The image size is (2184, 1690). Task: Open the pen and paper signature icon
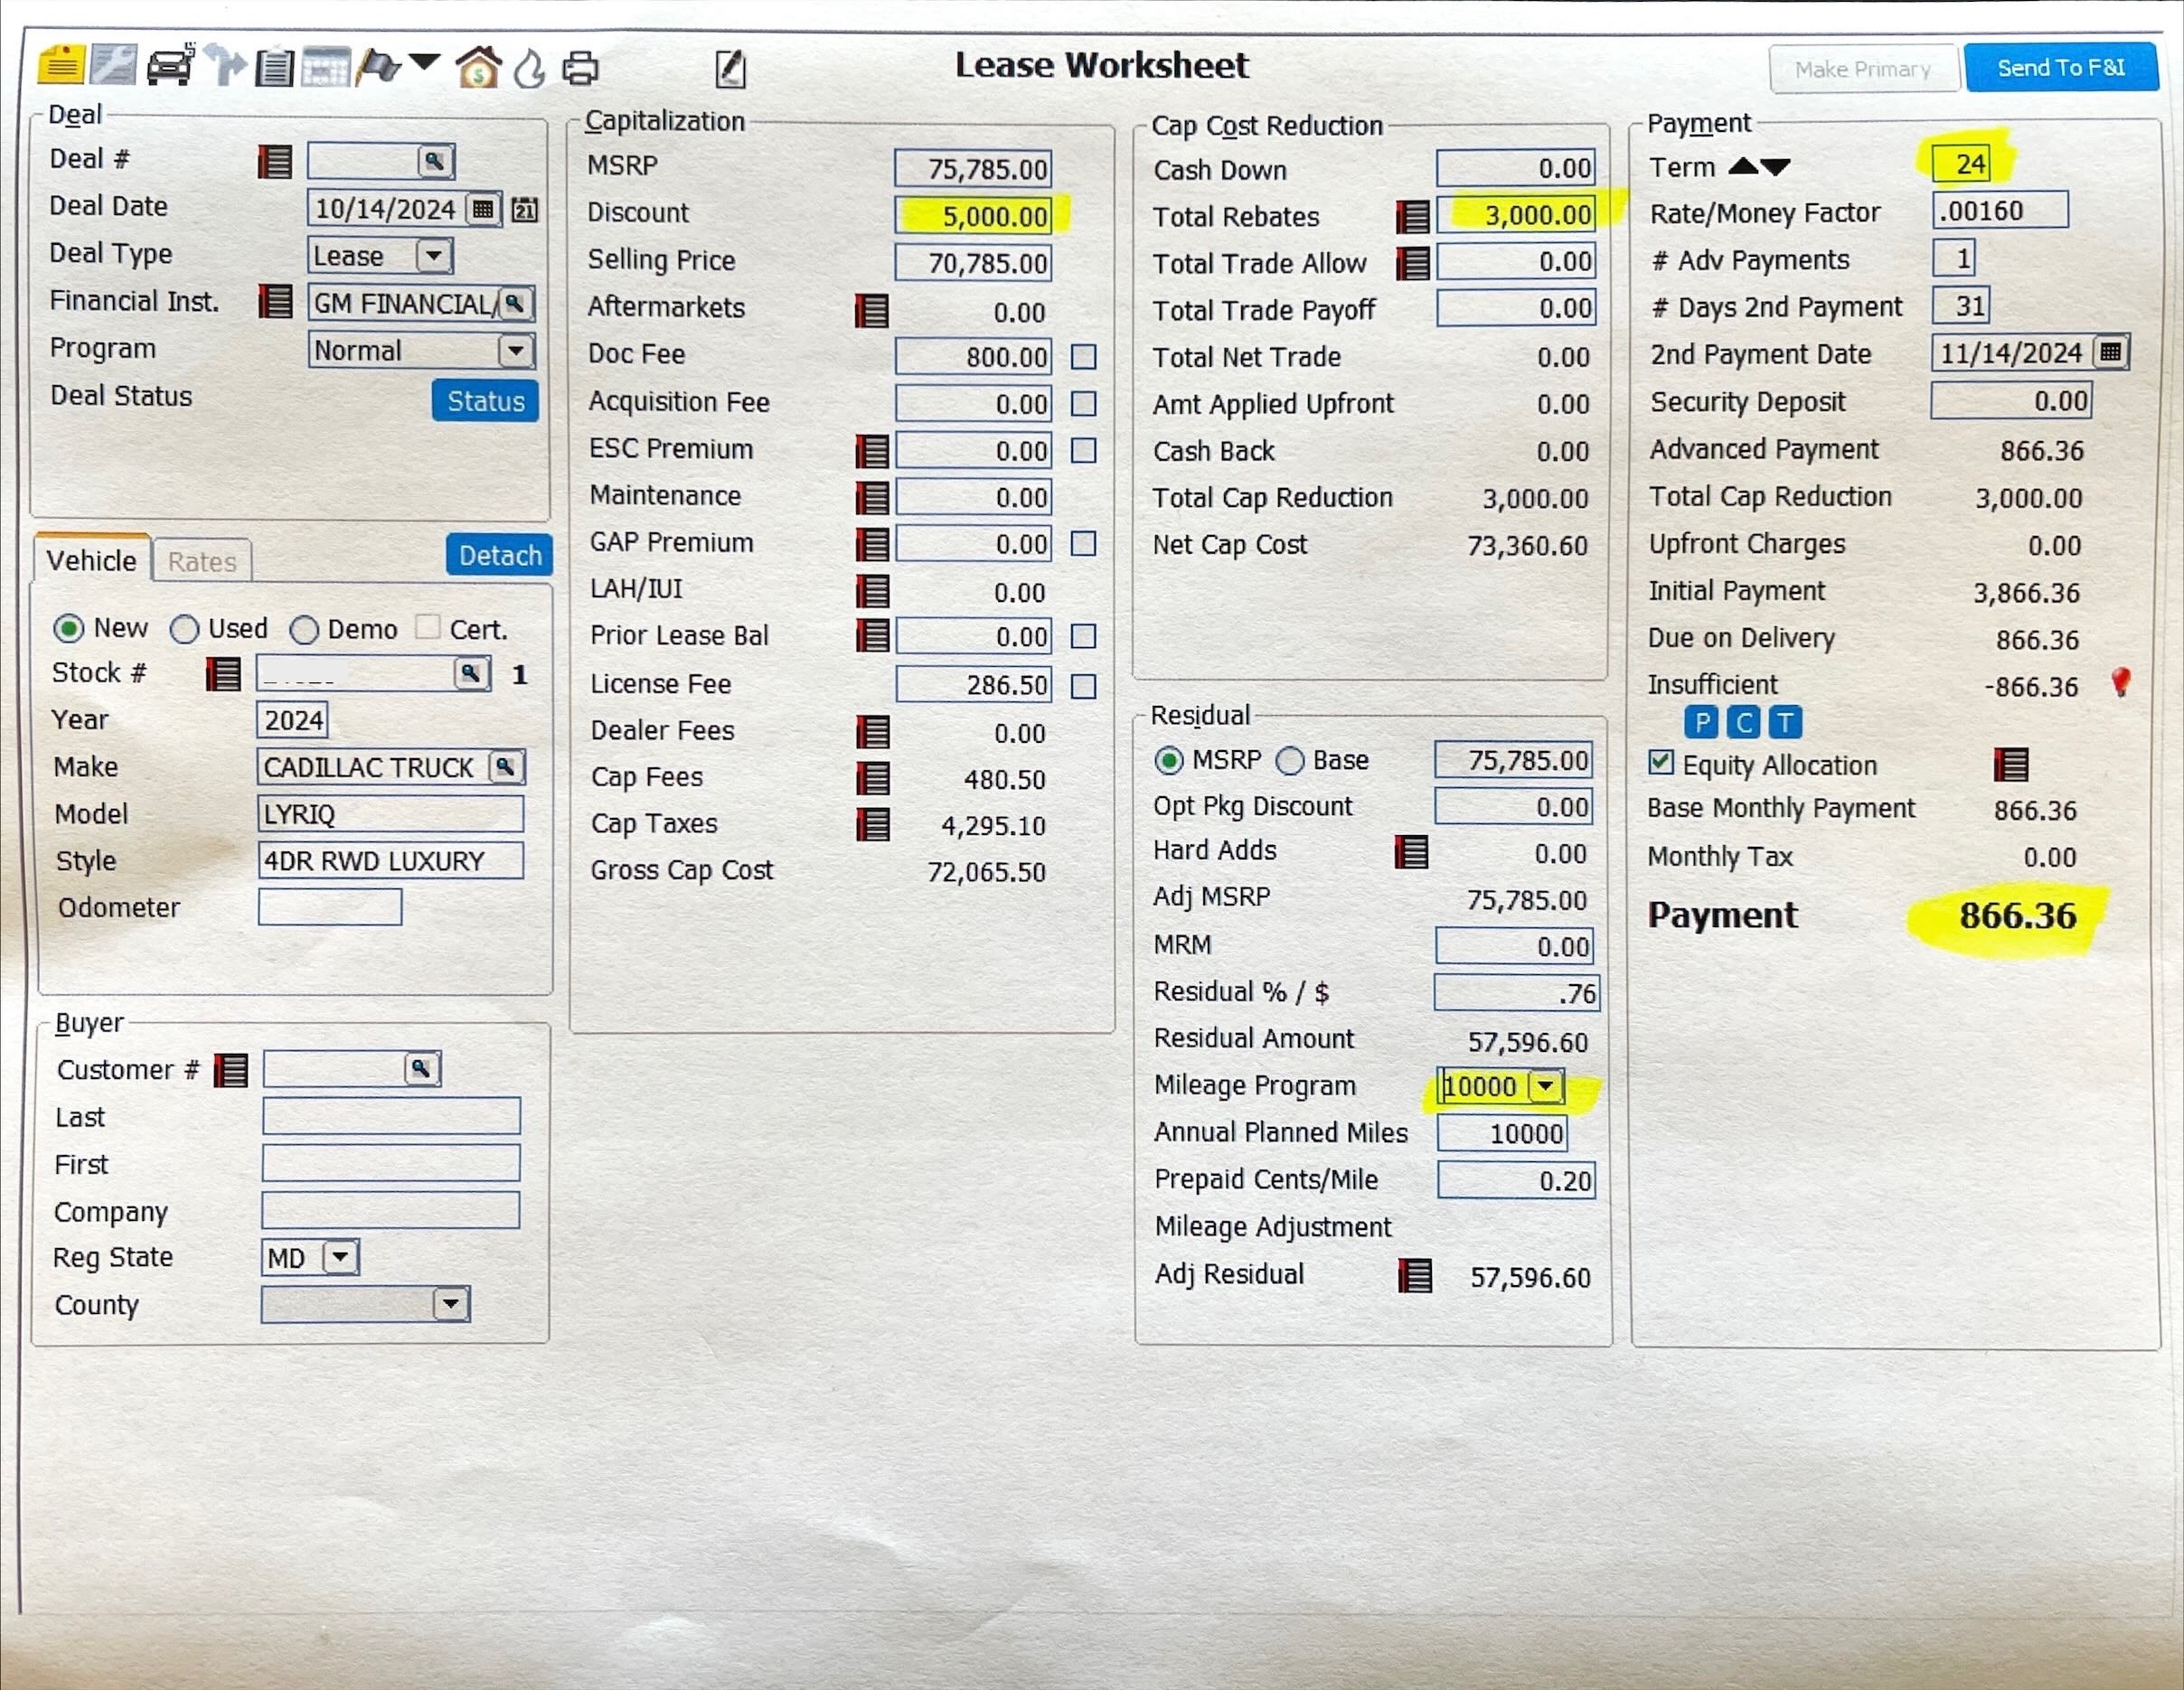[731, 69]
